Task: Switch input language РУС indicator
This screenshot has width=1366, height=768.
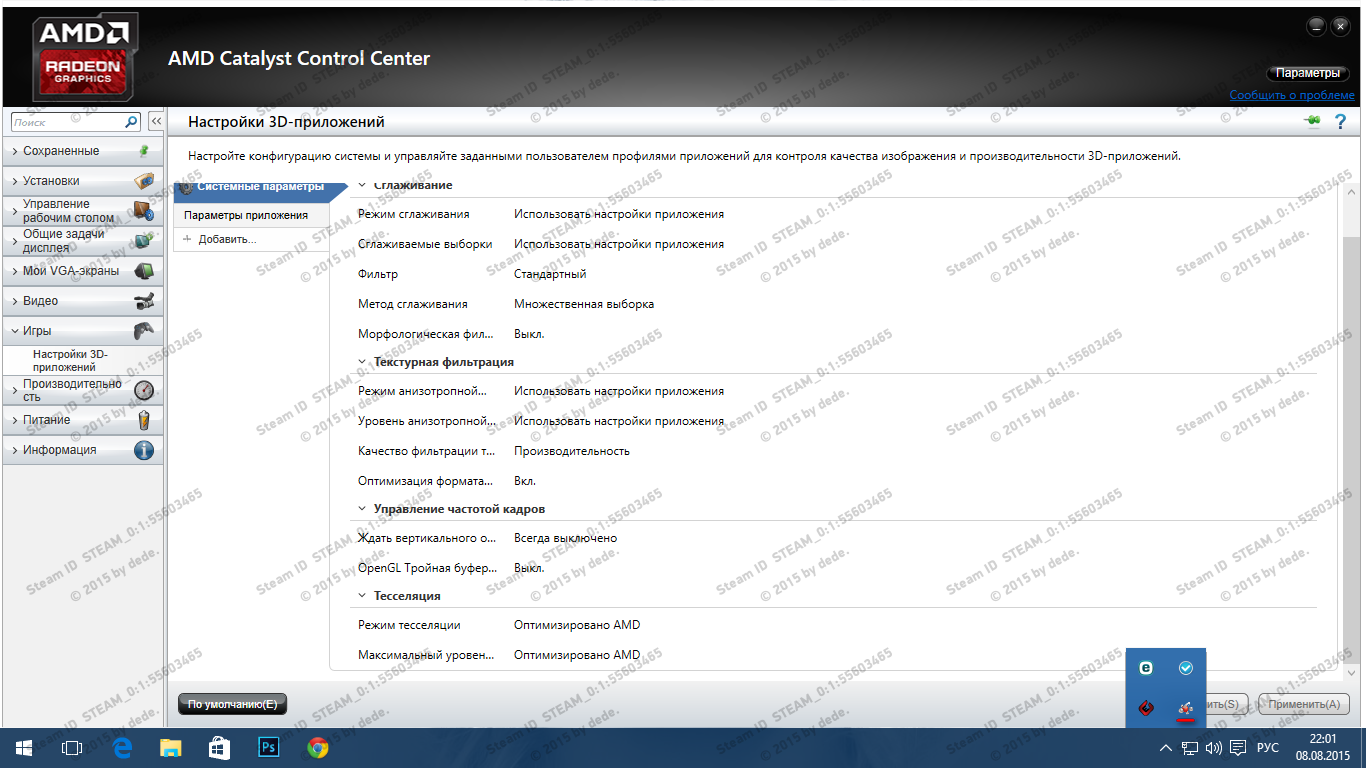Action: tap(1268, 748)
